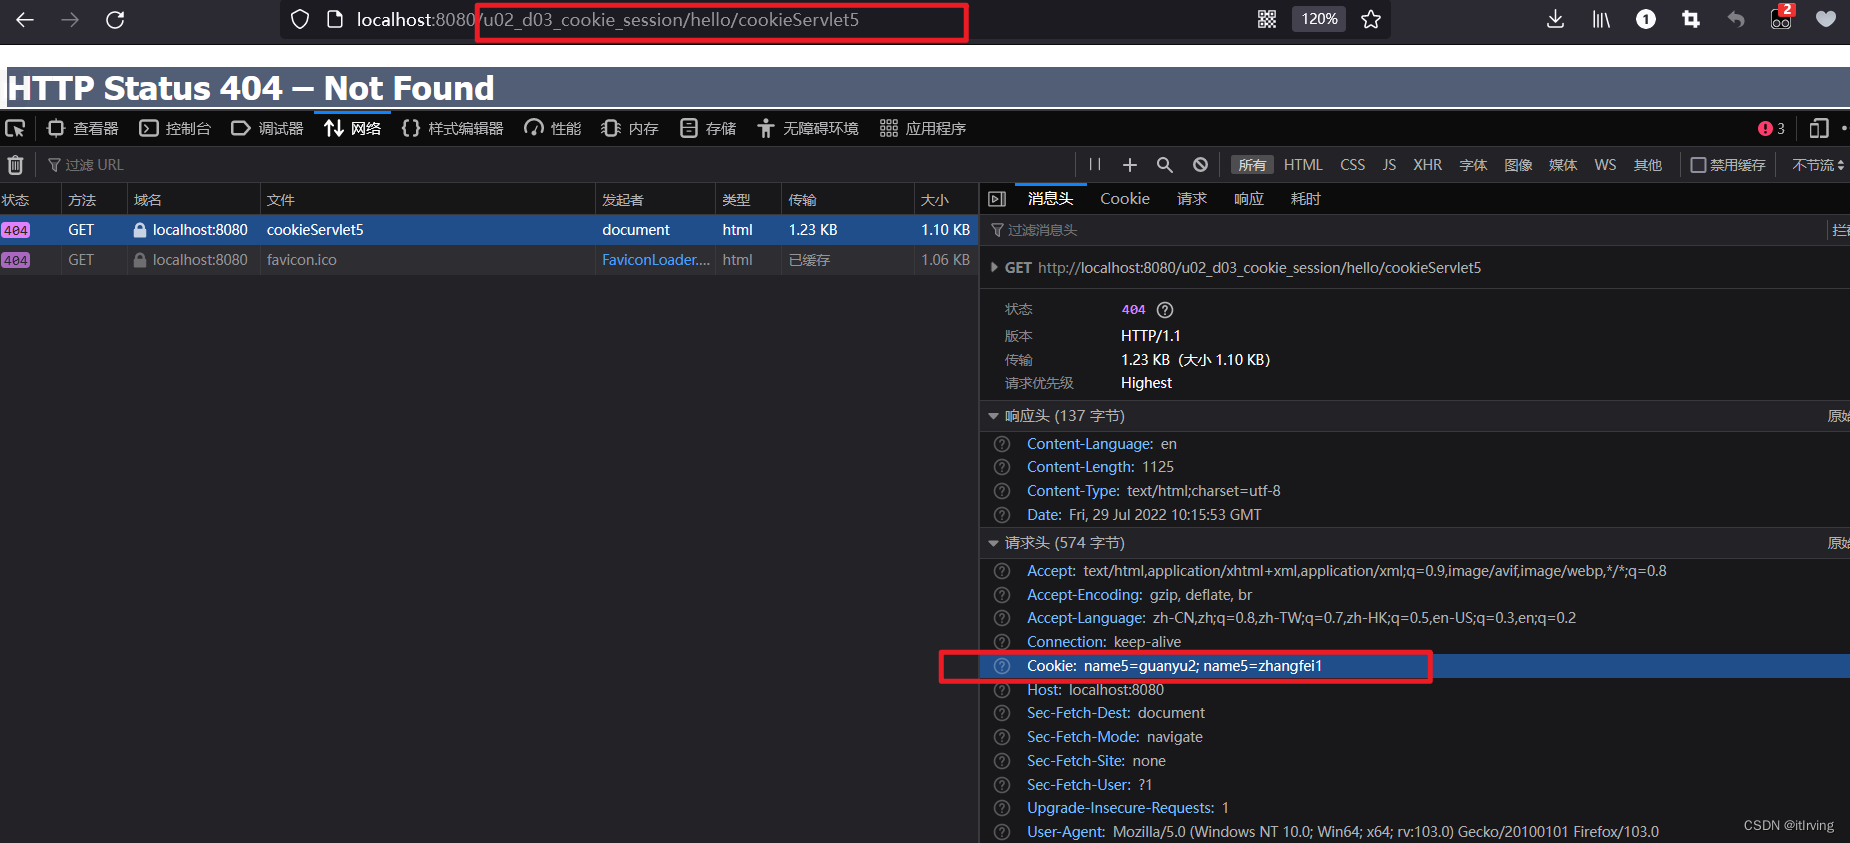Activate the element picker icon in devtools
Screen dimensions: 1850x843
pyautogui.click(x=15, y=128)
